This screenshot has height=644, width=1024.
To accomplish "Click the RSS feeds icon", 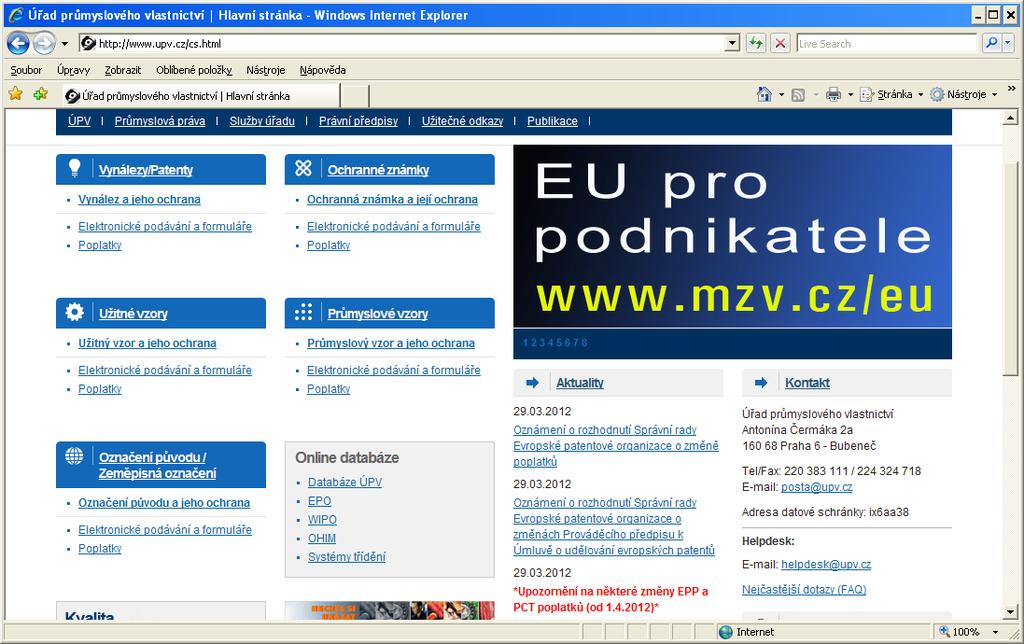I will tap(798, 95).
